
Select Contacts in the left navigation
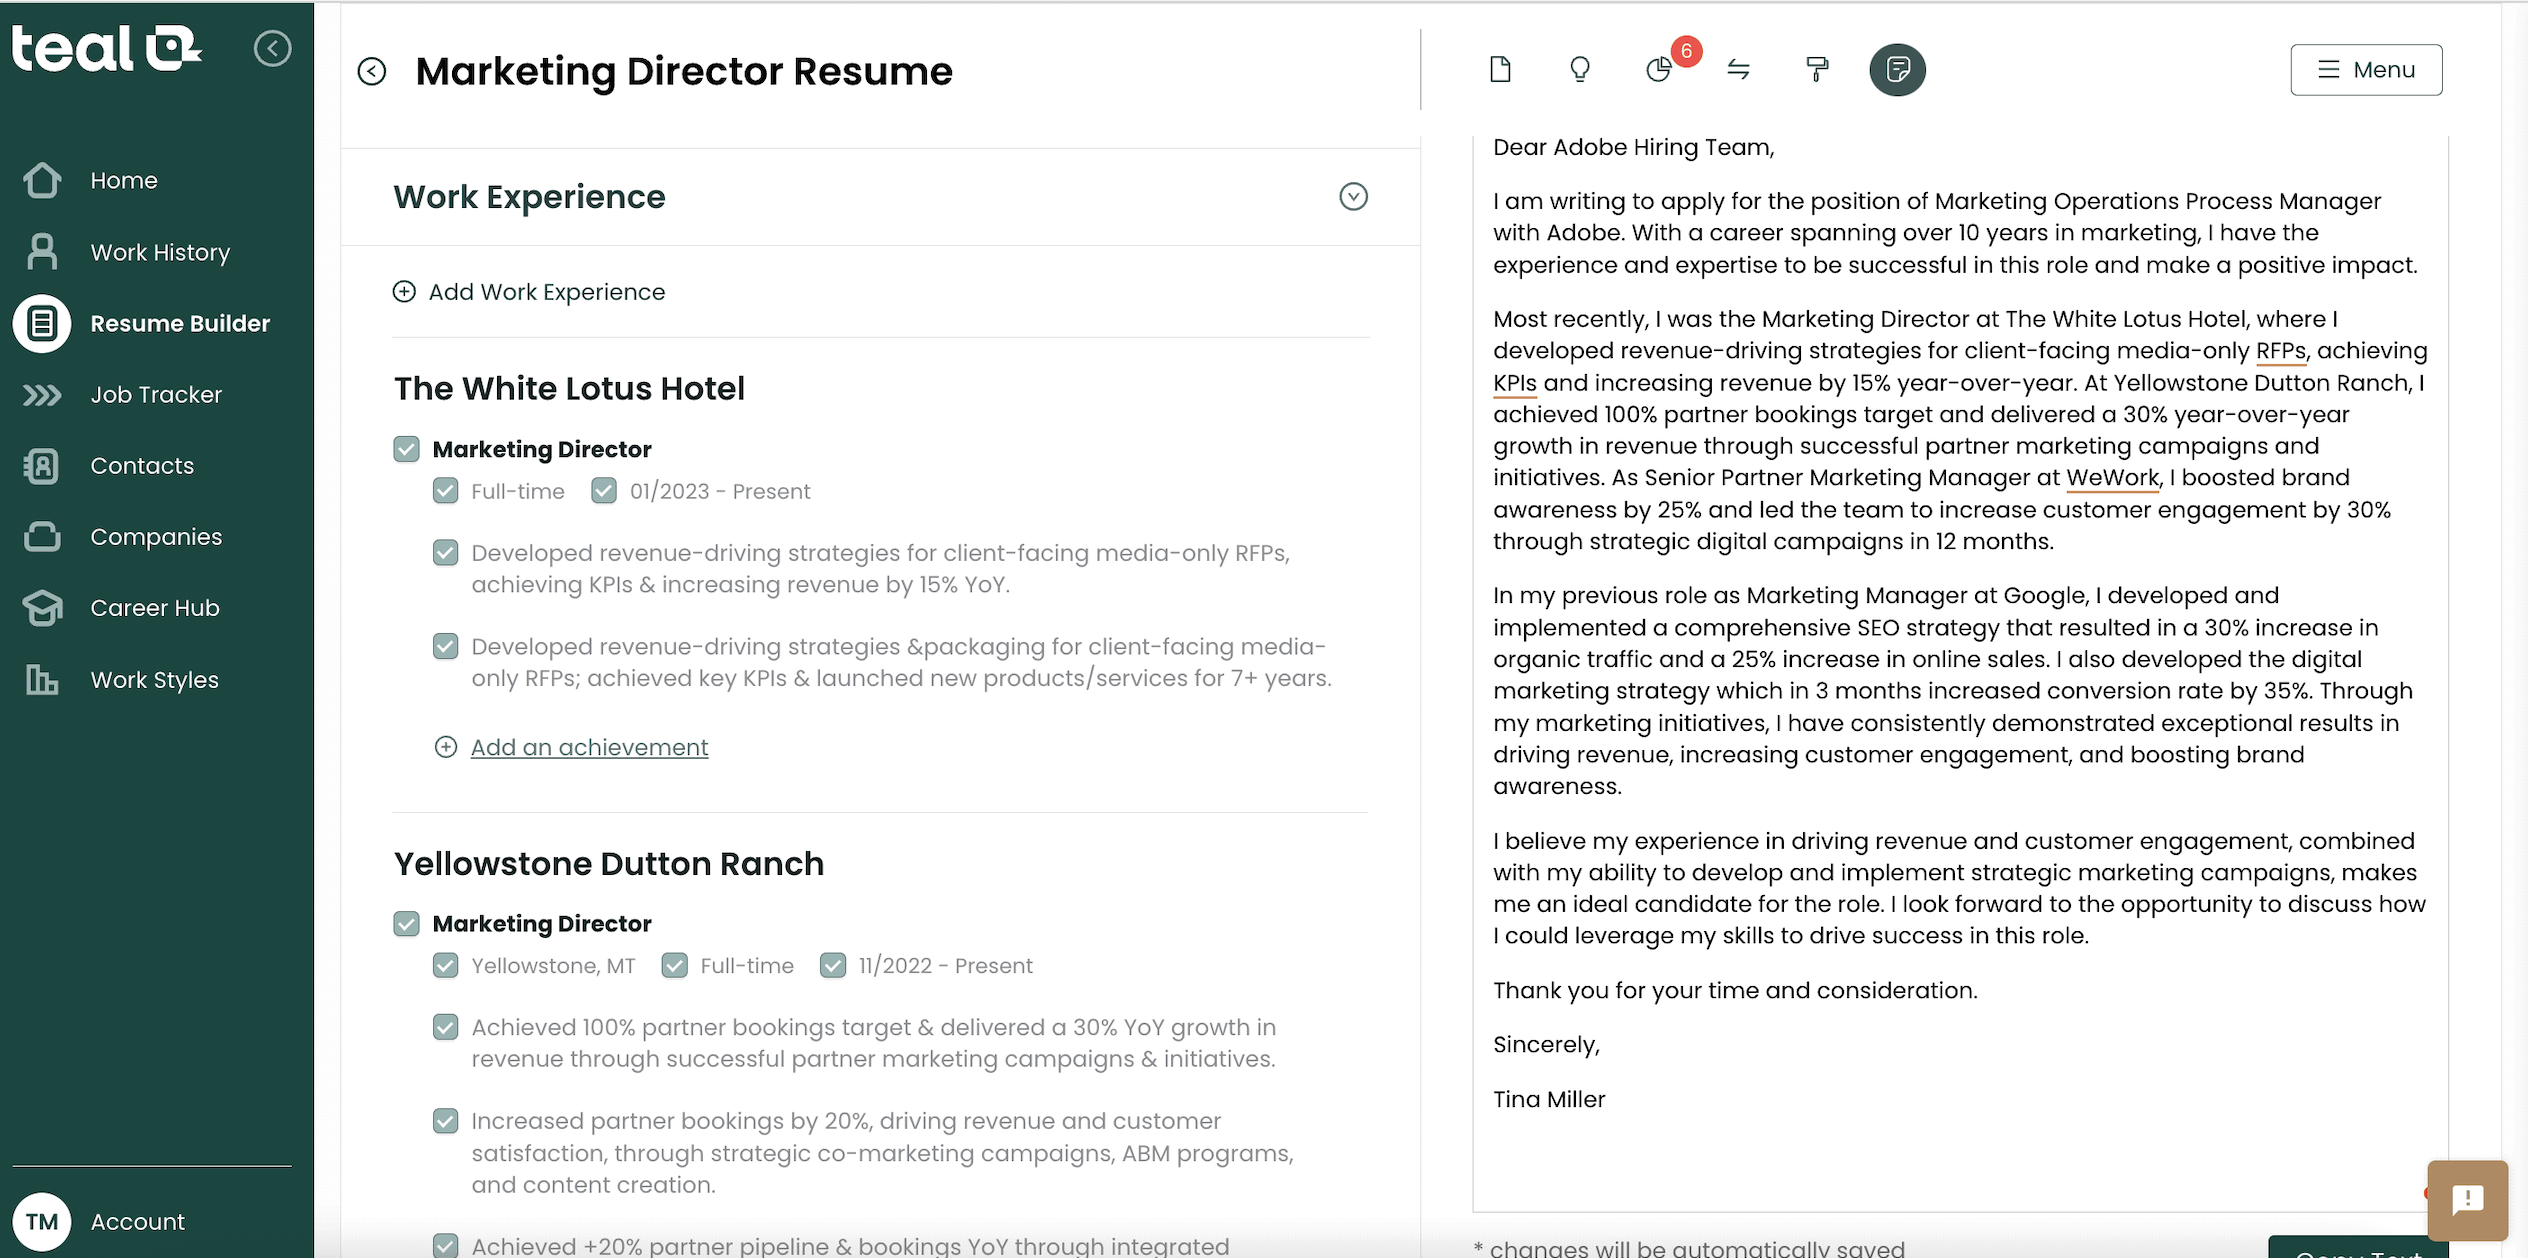142,465
